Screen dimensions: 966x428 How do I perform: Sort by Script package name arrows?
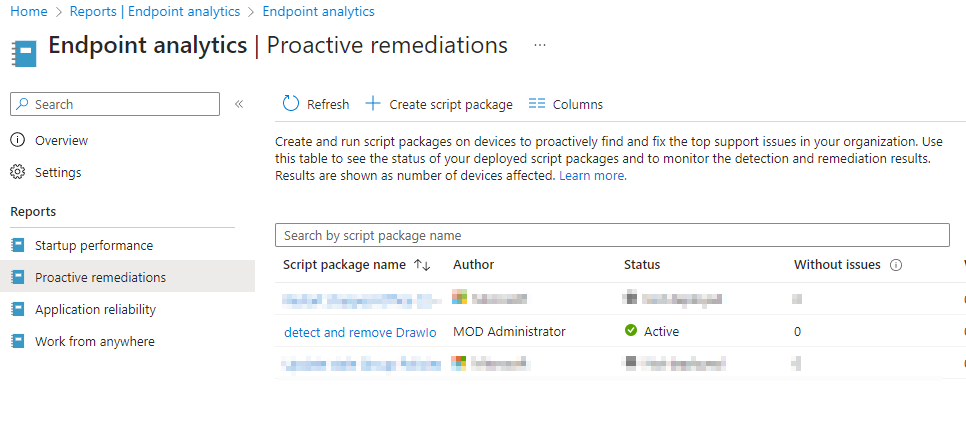coord(422,265)
